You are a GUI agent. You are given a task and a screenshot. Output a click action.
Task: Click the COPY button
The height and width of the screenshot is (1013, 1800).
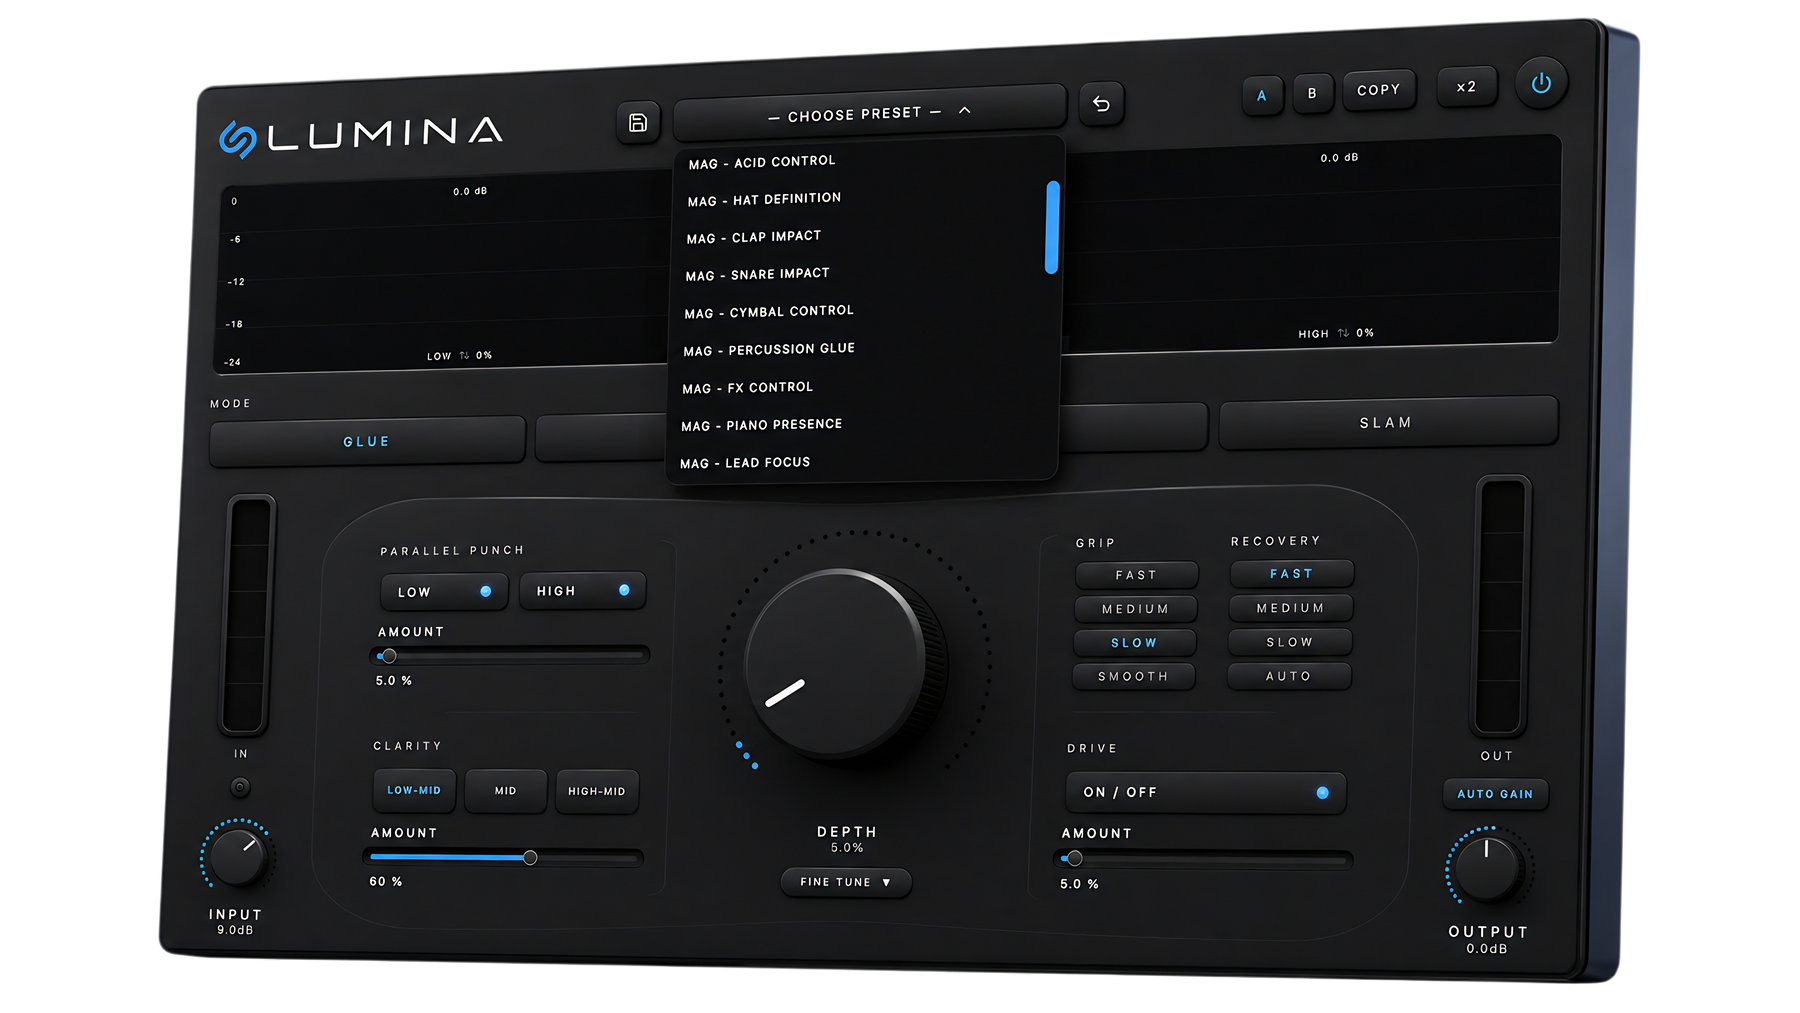[1379, 90]
